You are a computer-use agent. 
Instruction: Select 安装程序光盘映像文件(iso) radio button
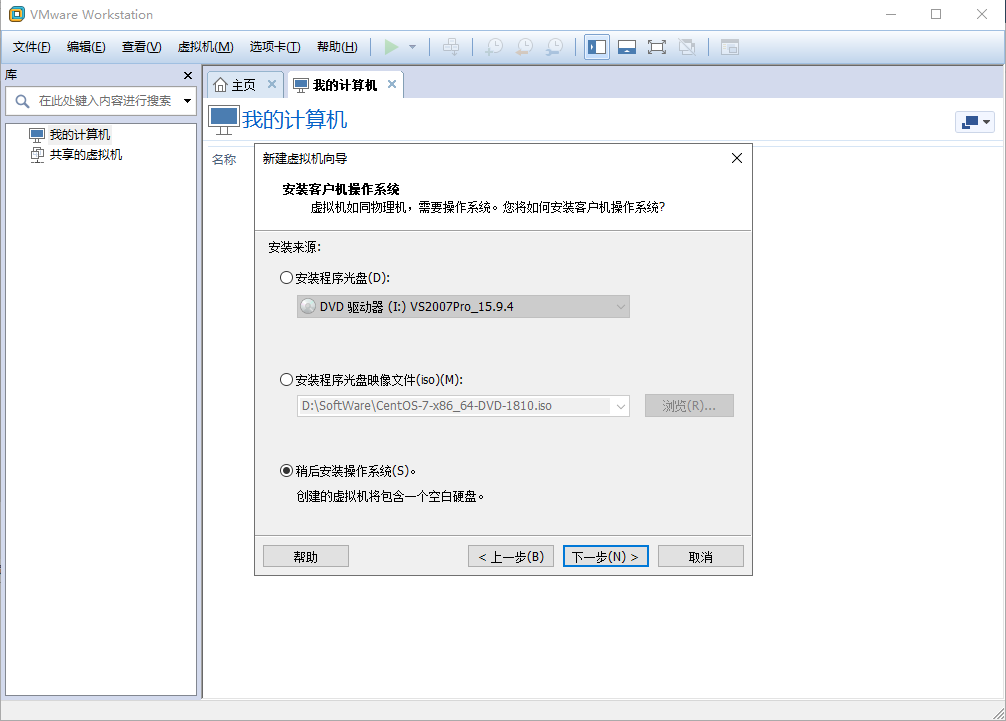click(x=286, y=380)
